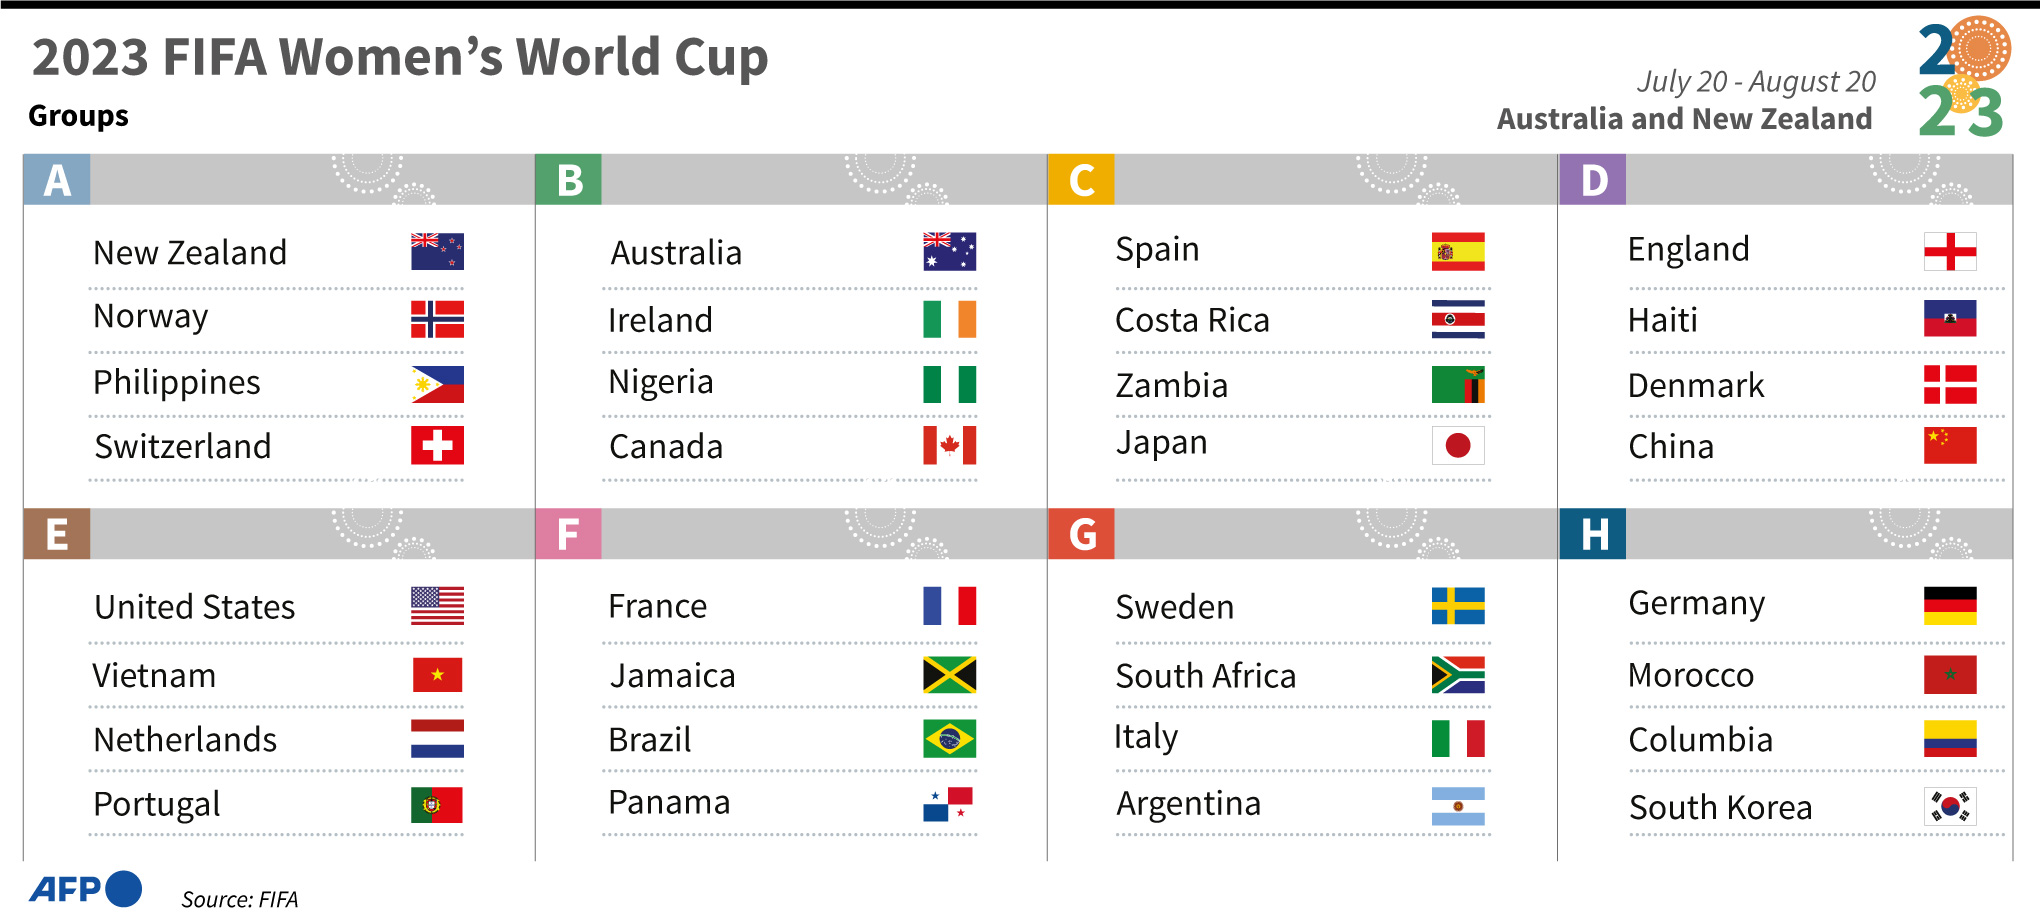2040x924 pixels.
Task: Click the Jamaica flag icon
Action: [949, 675]
